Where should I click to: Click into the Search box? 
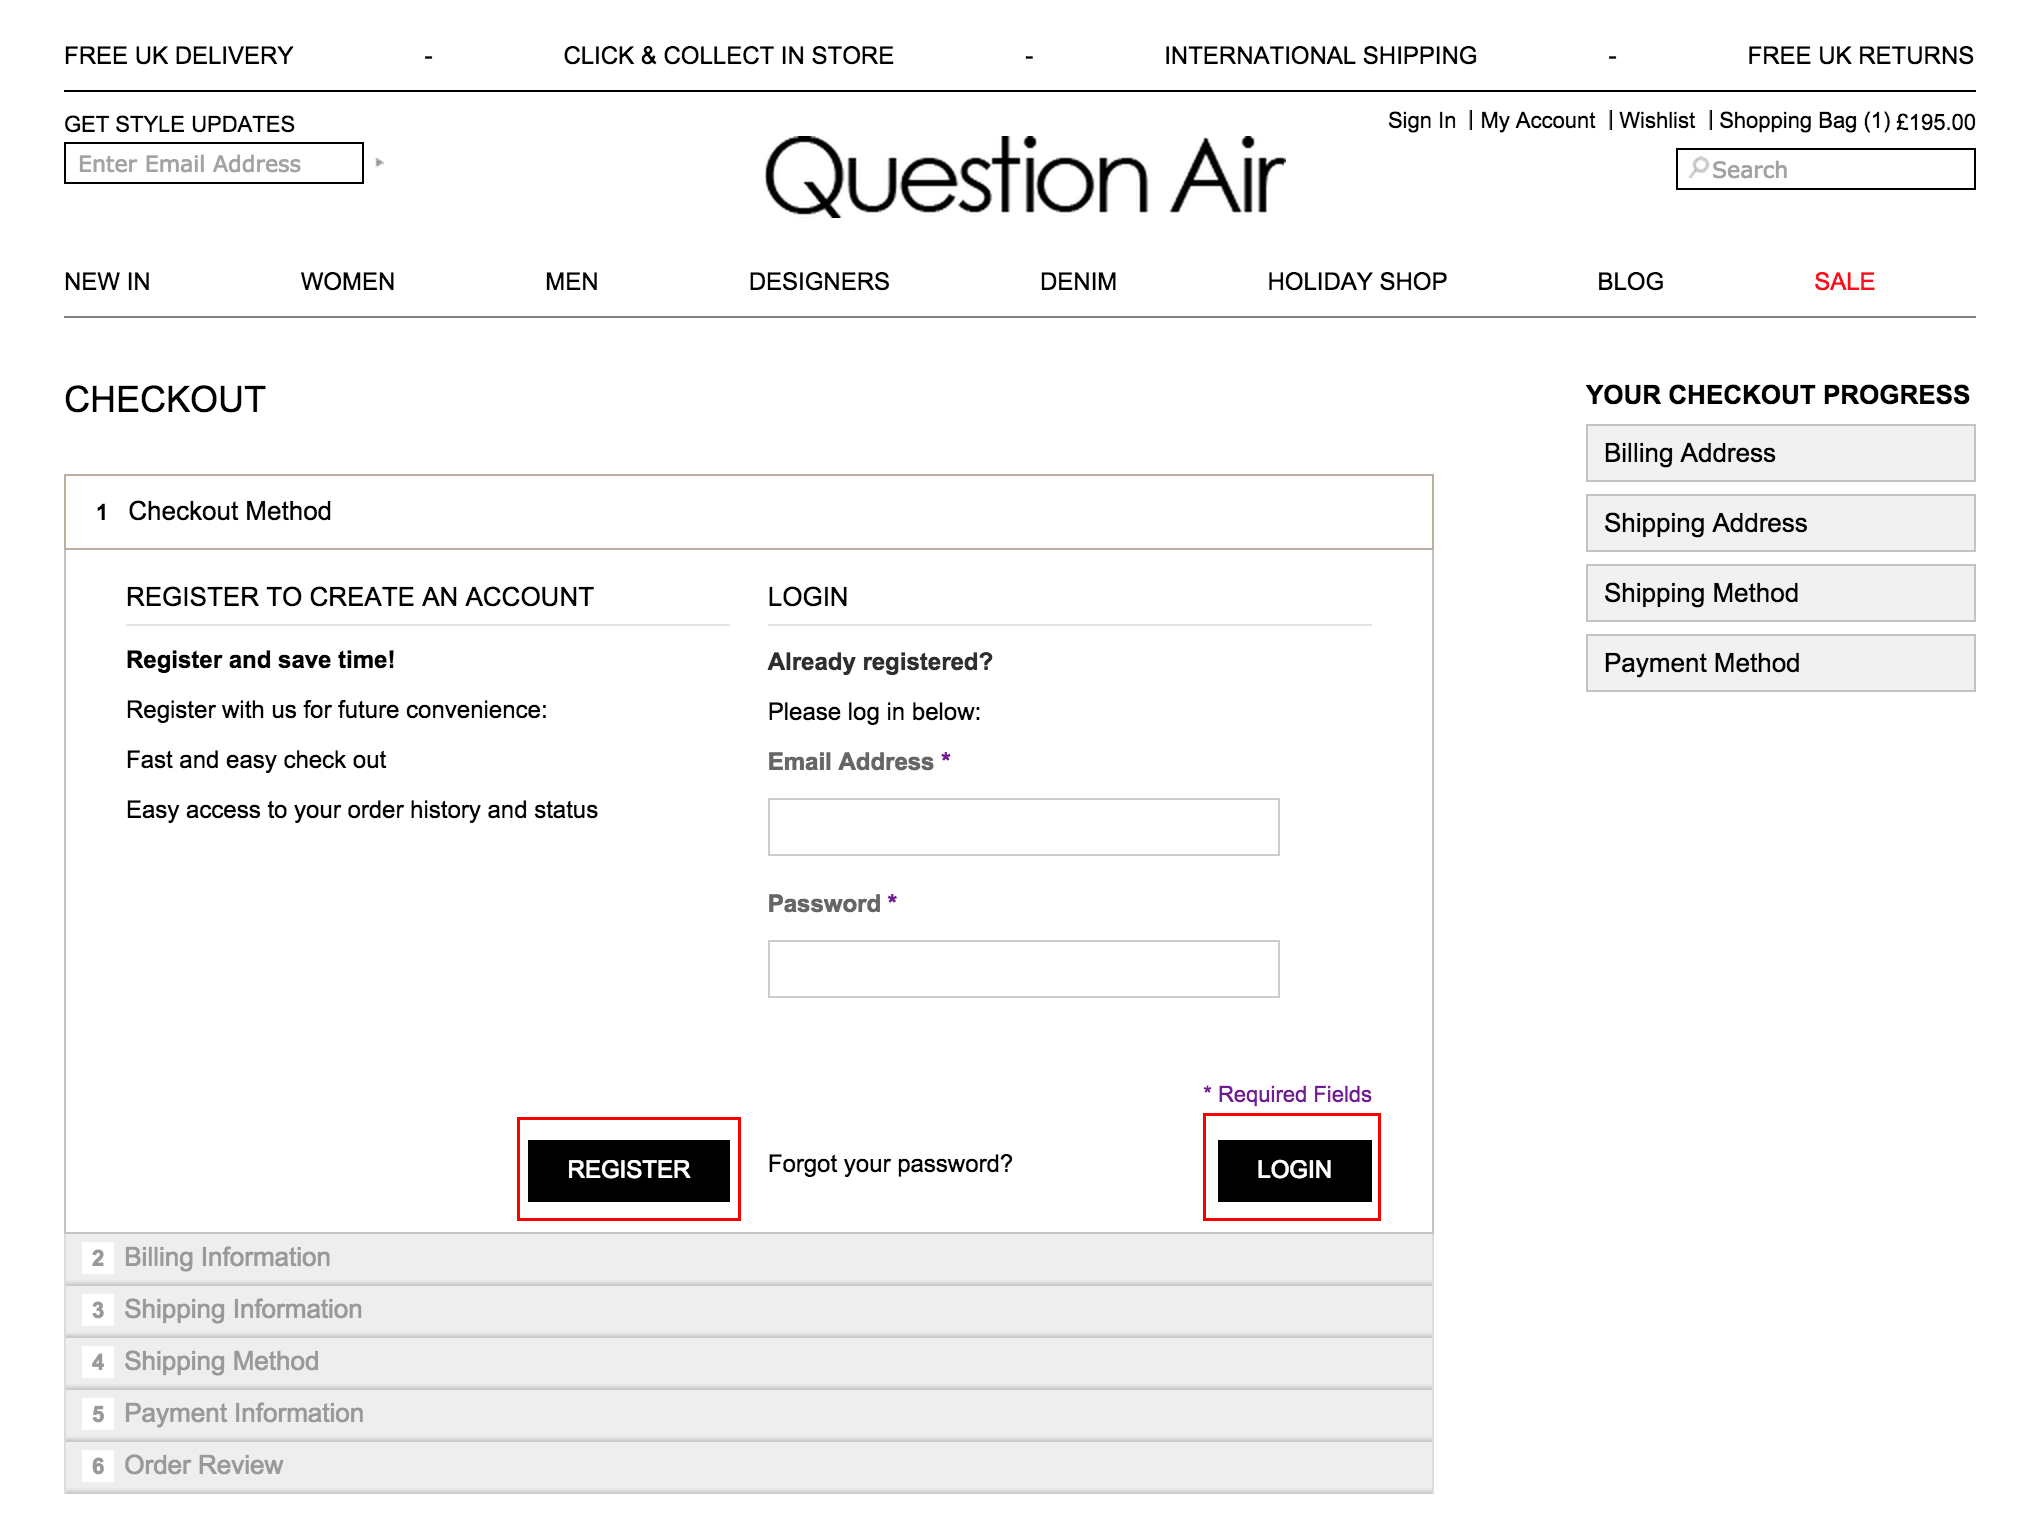pos(1825,169)
